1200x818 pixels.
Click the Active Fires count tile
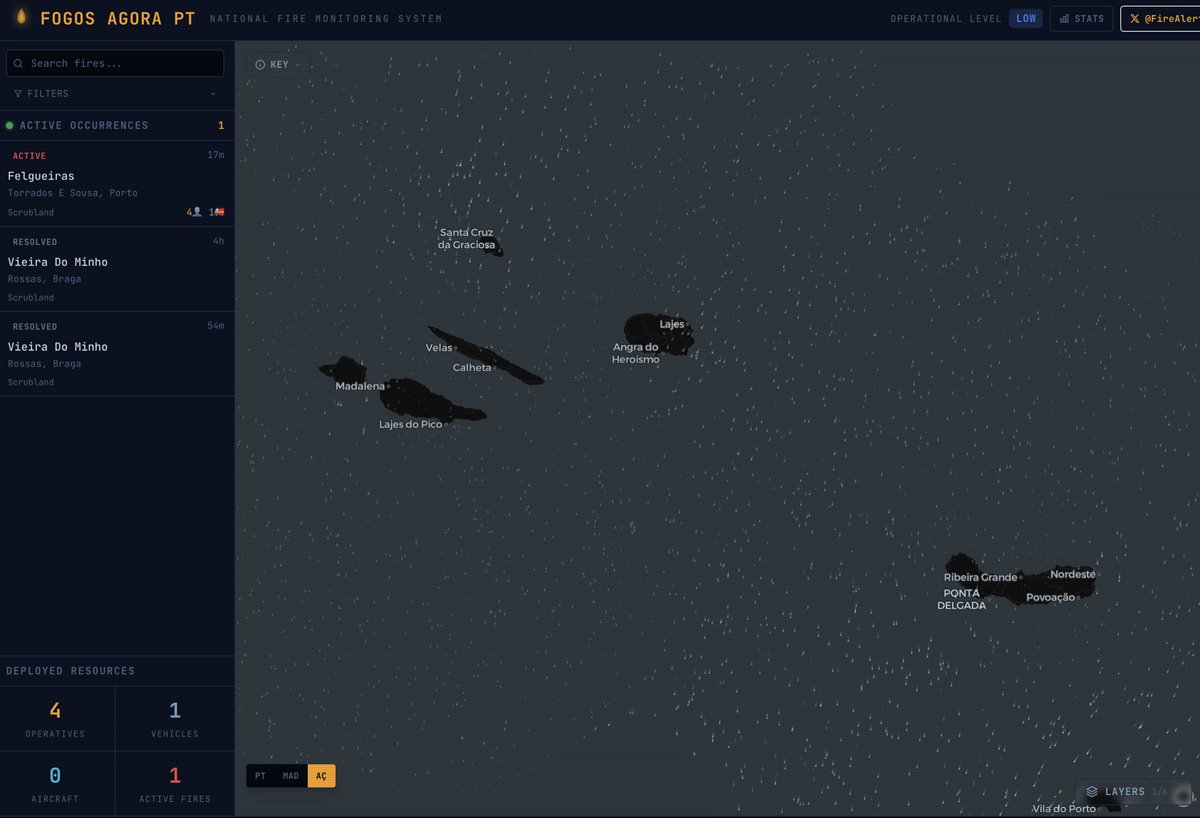click(x=175, y=783)
